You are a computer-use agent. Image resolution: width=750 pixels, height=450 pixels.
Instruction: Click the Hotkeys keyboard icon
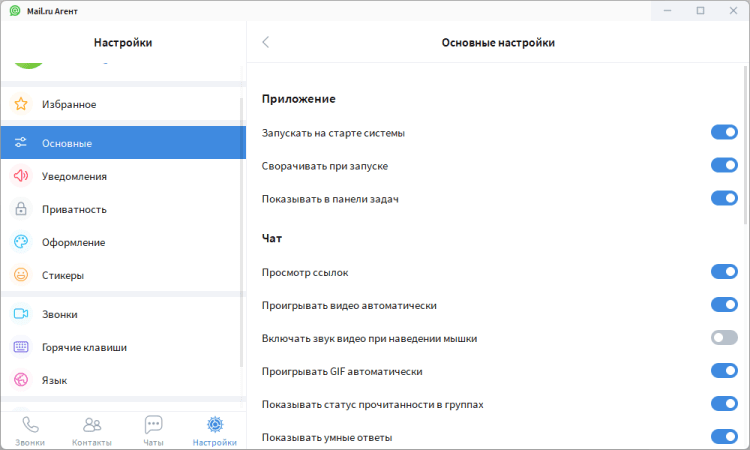click(x=21, y=347)
